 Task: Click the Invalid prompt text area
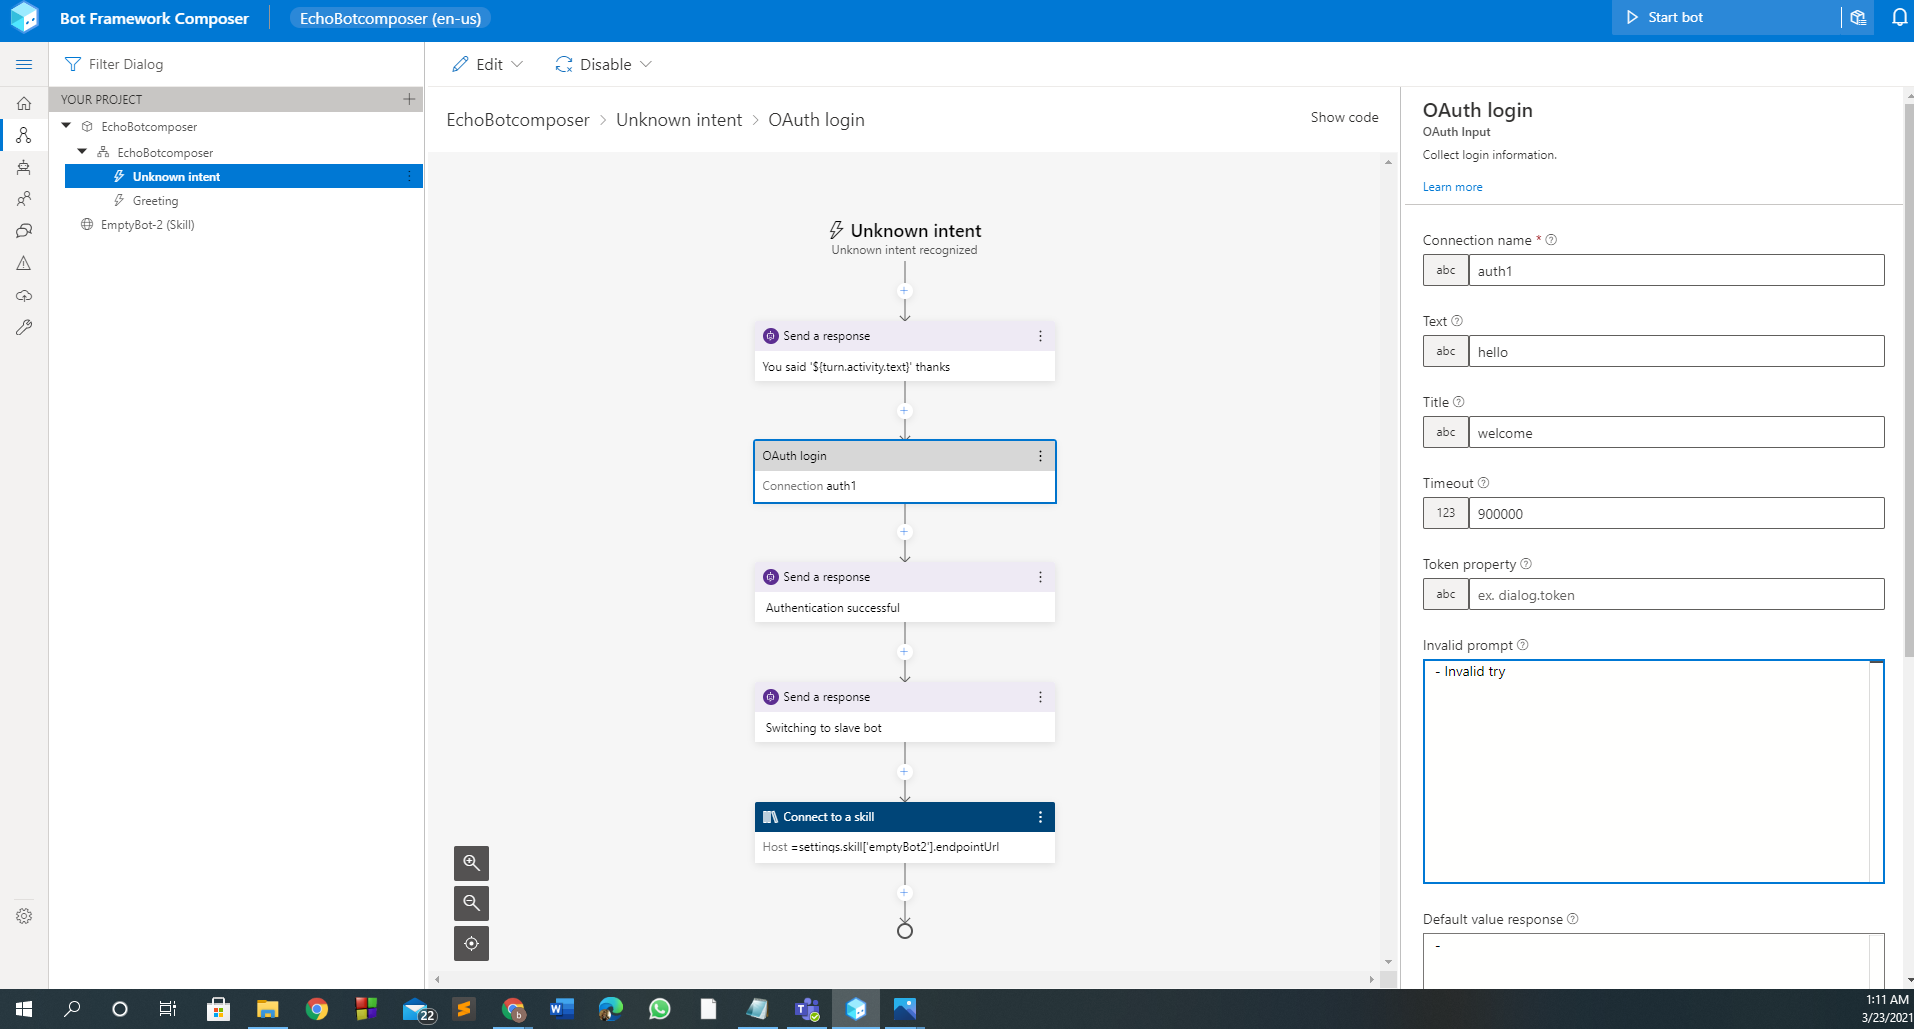(x=1653, y=771)
